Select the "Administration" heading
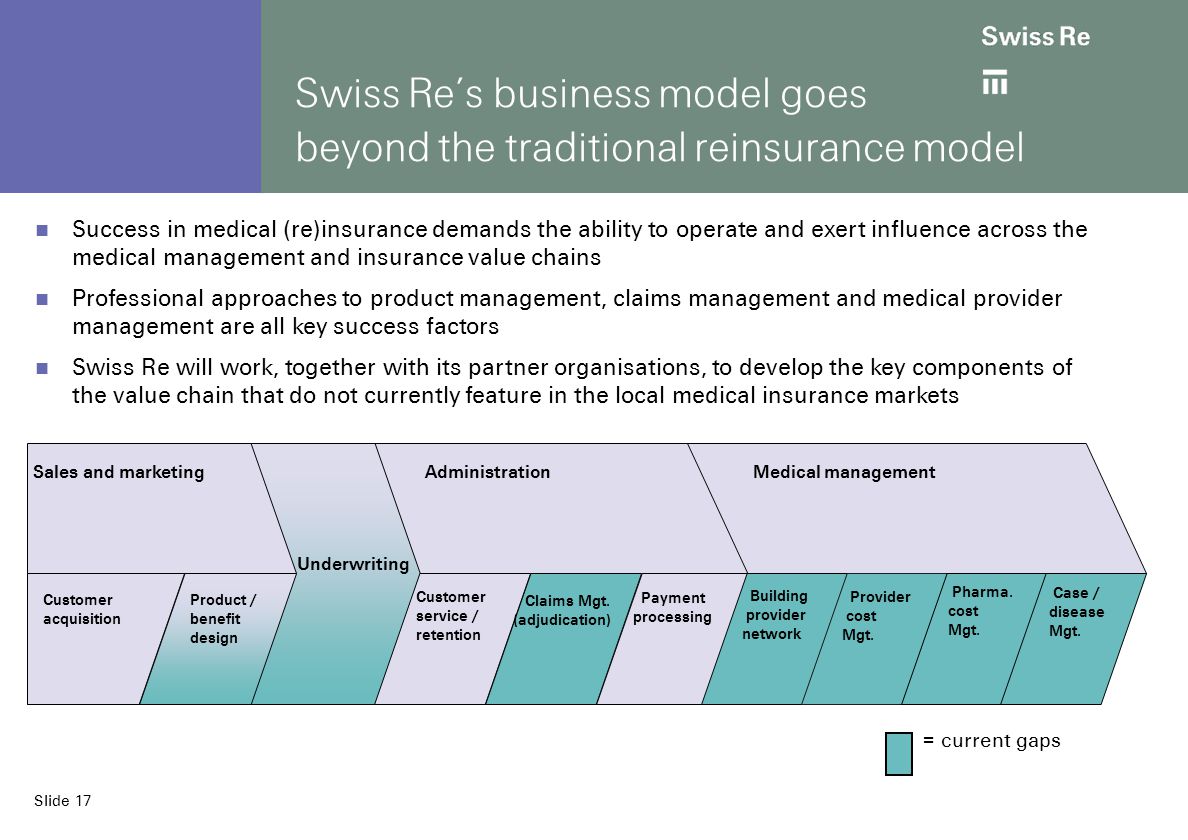The height and width of the screenshot is (840, 1188). point(487,472)
